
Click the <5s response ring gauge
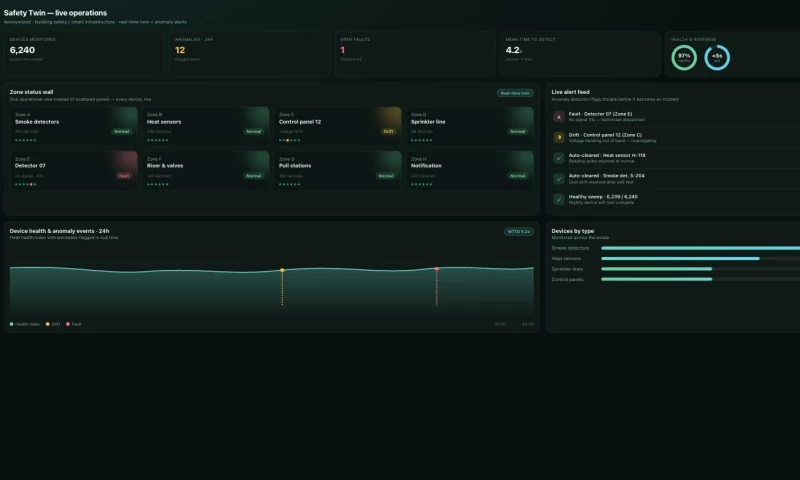717,58
